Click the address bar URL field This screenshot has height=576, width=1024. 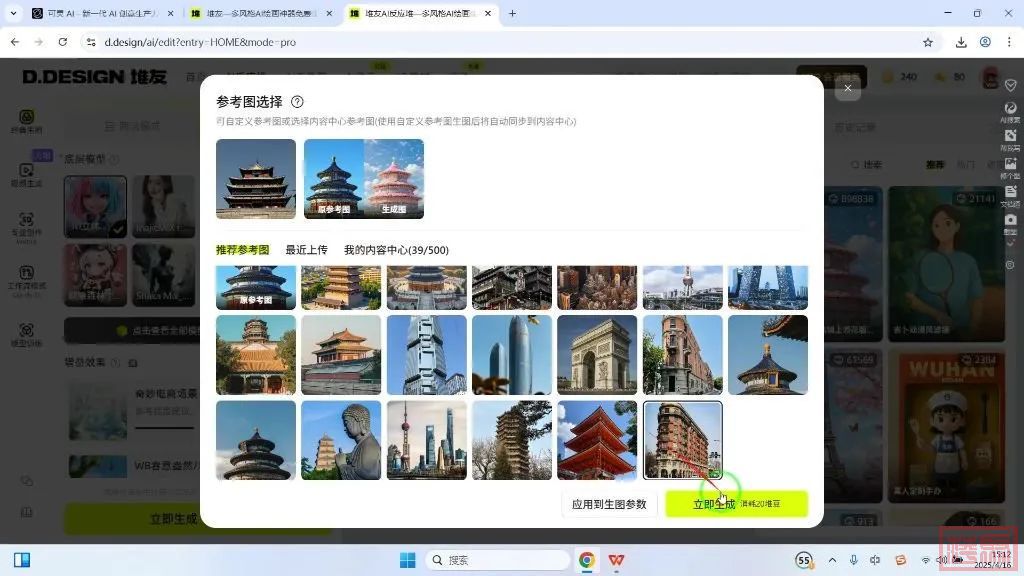pos(509,42)
